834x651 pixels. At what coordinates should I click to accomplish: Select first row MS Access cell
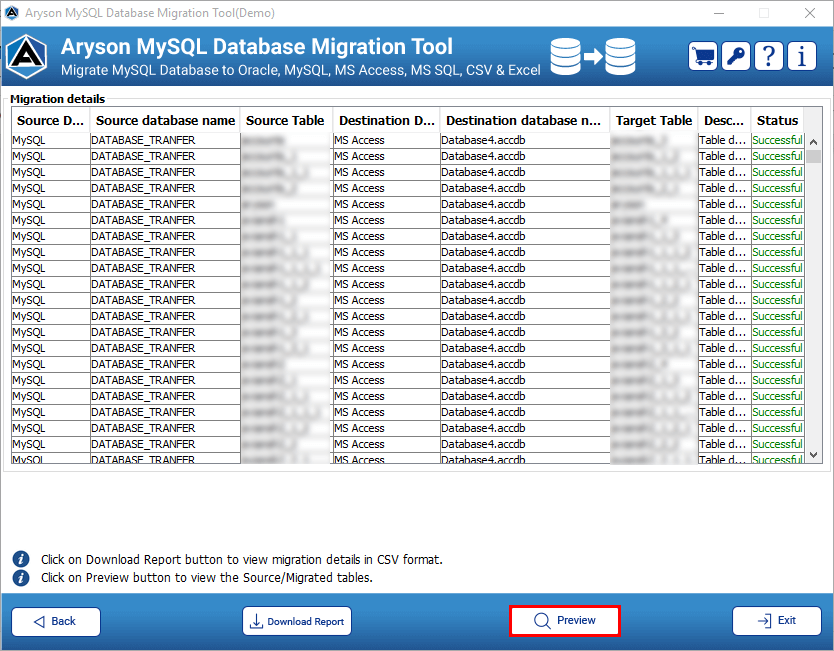[x=387, y=140]
